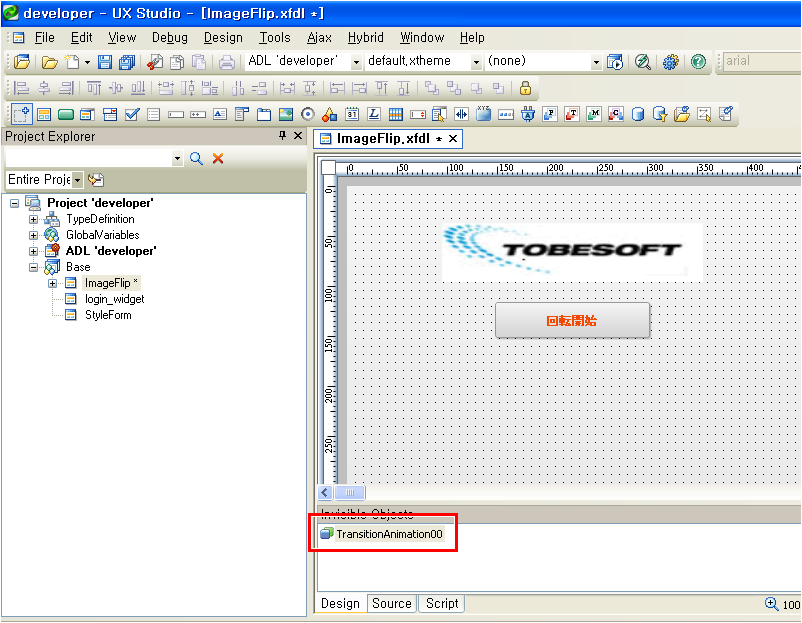Select the Grid component tool
The image size is (802, 623).
[395, 115]
